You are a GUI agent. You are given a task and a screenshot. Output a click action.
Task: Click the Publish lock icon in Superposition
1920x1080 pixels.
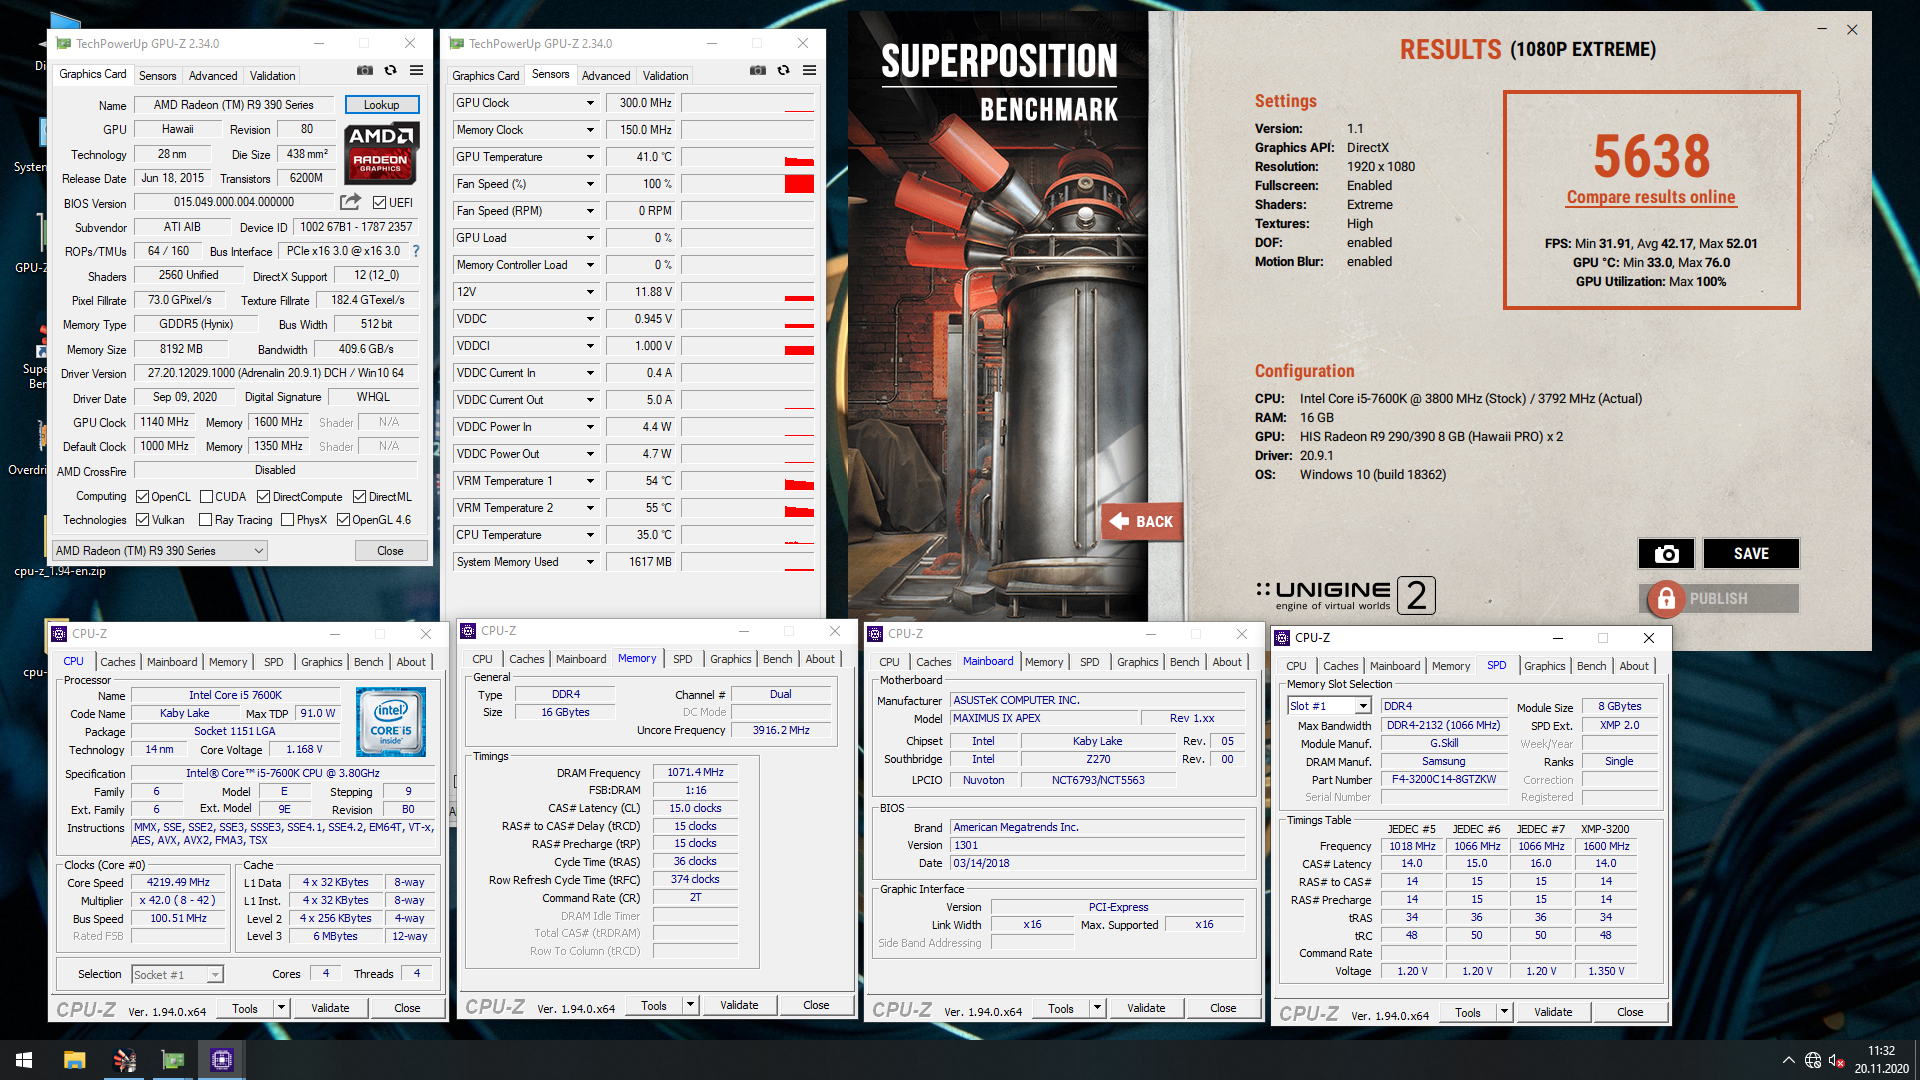click(x=1666, y=598)
